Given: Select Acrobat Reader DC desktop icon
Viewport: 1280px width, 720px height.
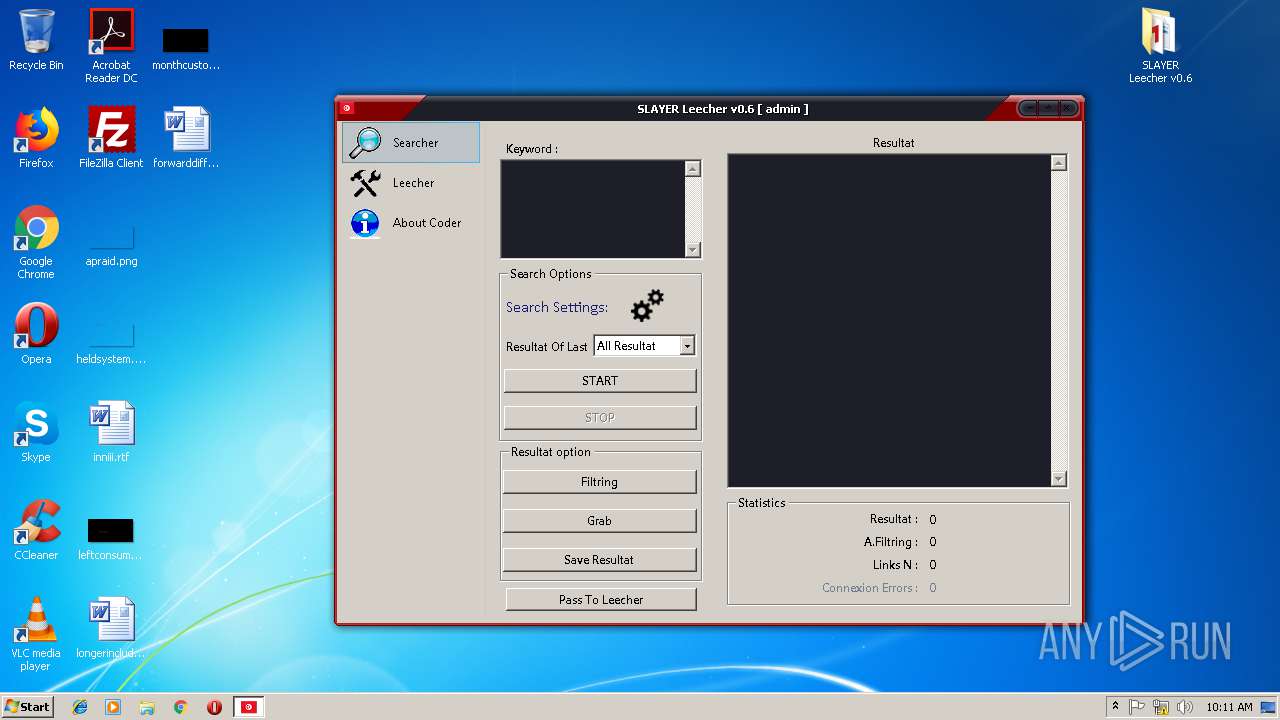Looking at the screenshot, I should pyautogui.click(x=111, y=46).
